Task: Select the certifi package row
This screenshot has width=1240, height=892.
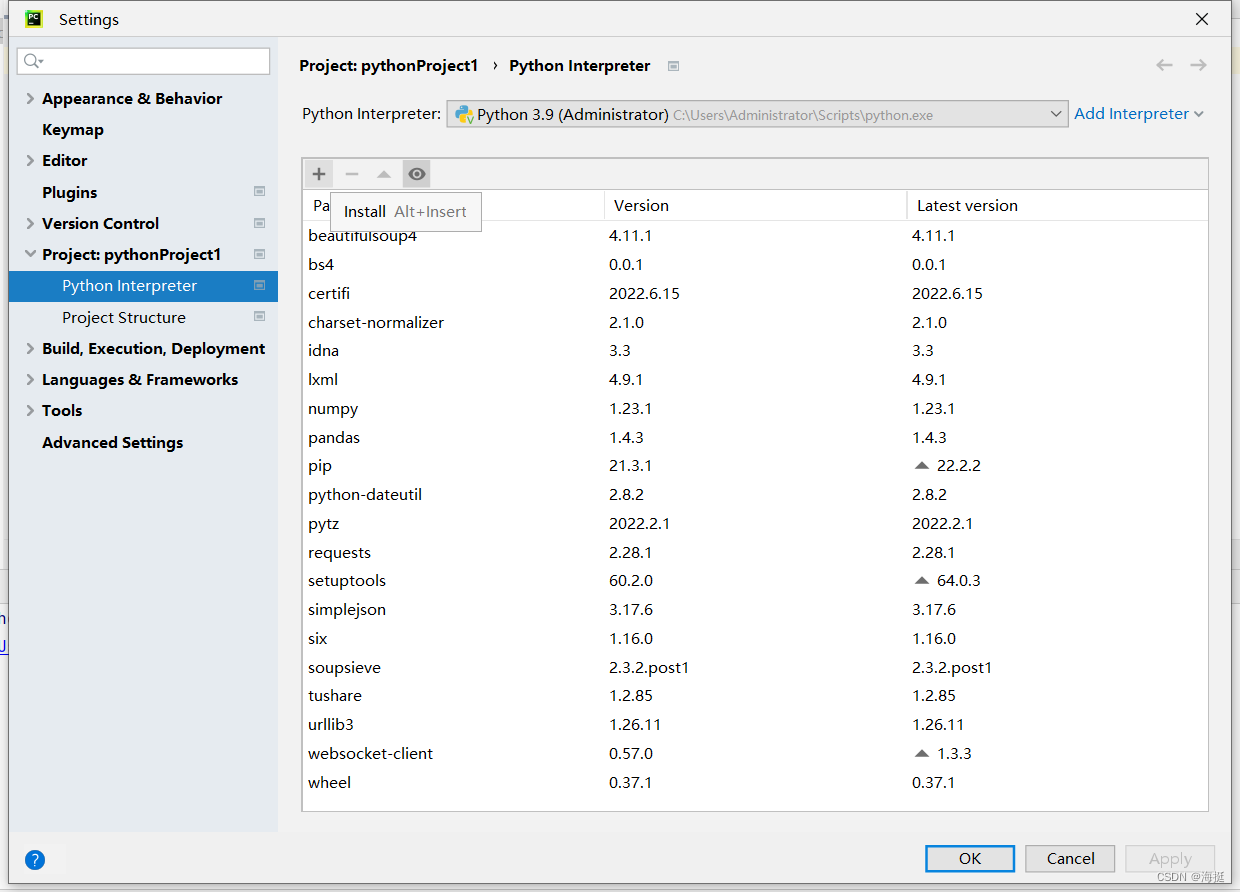Action: pyautogui.click(x=755, y=294)
